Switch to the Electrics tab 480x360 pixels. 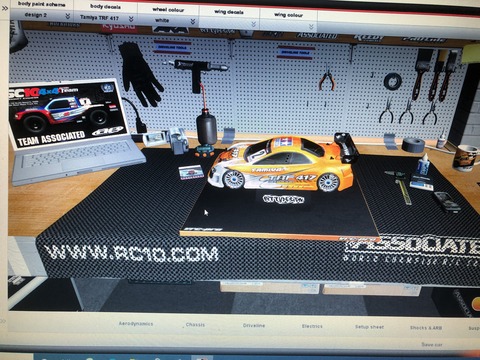(312, 326)
